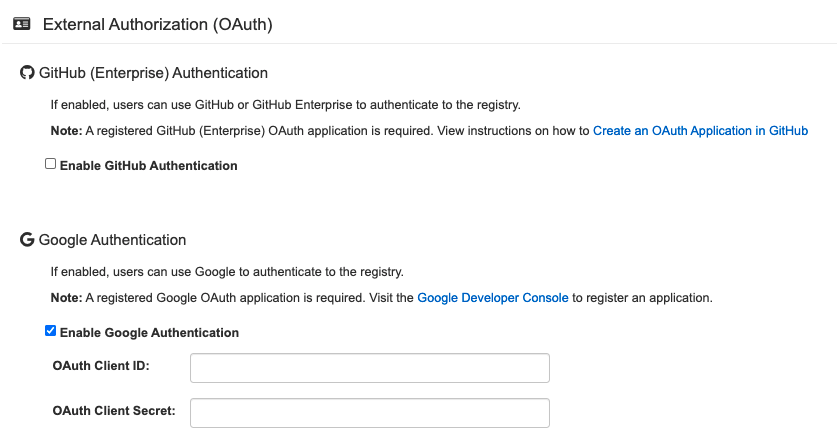Screen dimensions: 837x448
Task: Open Create an OAuth Application in GitHub link
Action: [700, 131]
